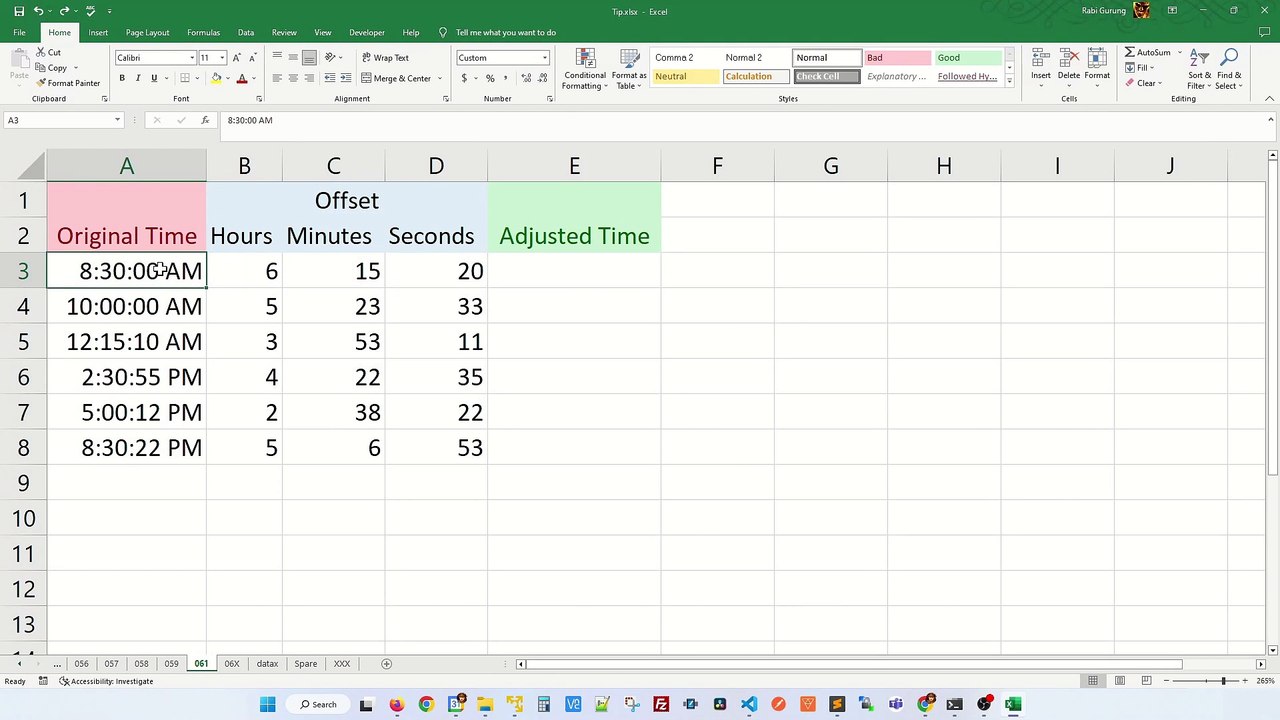Toggle top vertical alignment
Viewport: 1280px width, 720px height.
point(277,57)
